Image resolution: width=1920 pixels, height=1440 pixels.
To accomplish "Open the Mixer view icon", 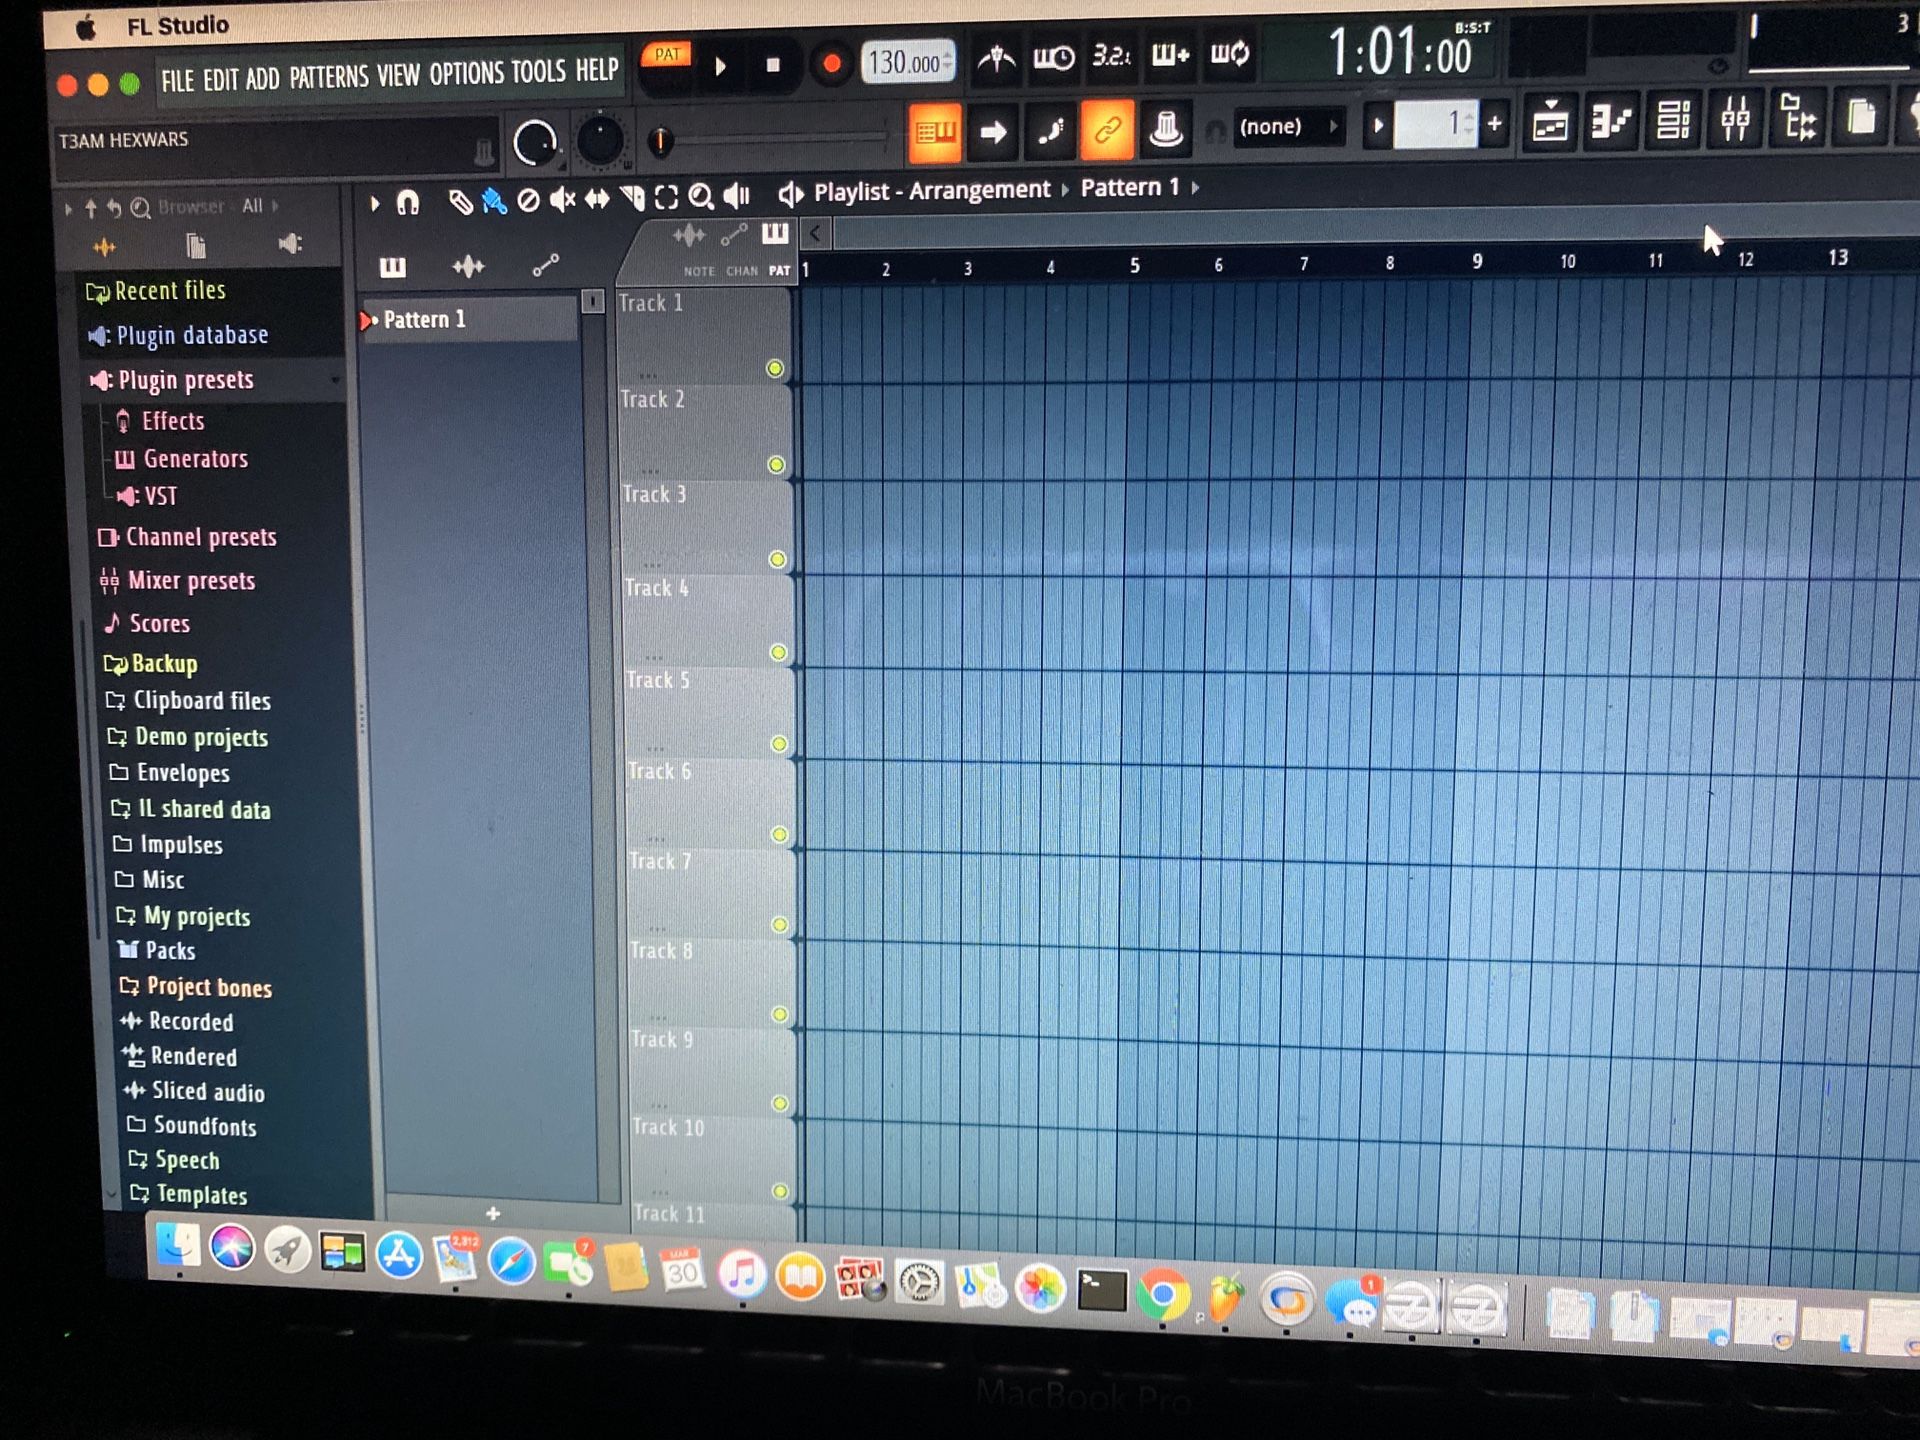I will pos(1735,118).
